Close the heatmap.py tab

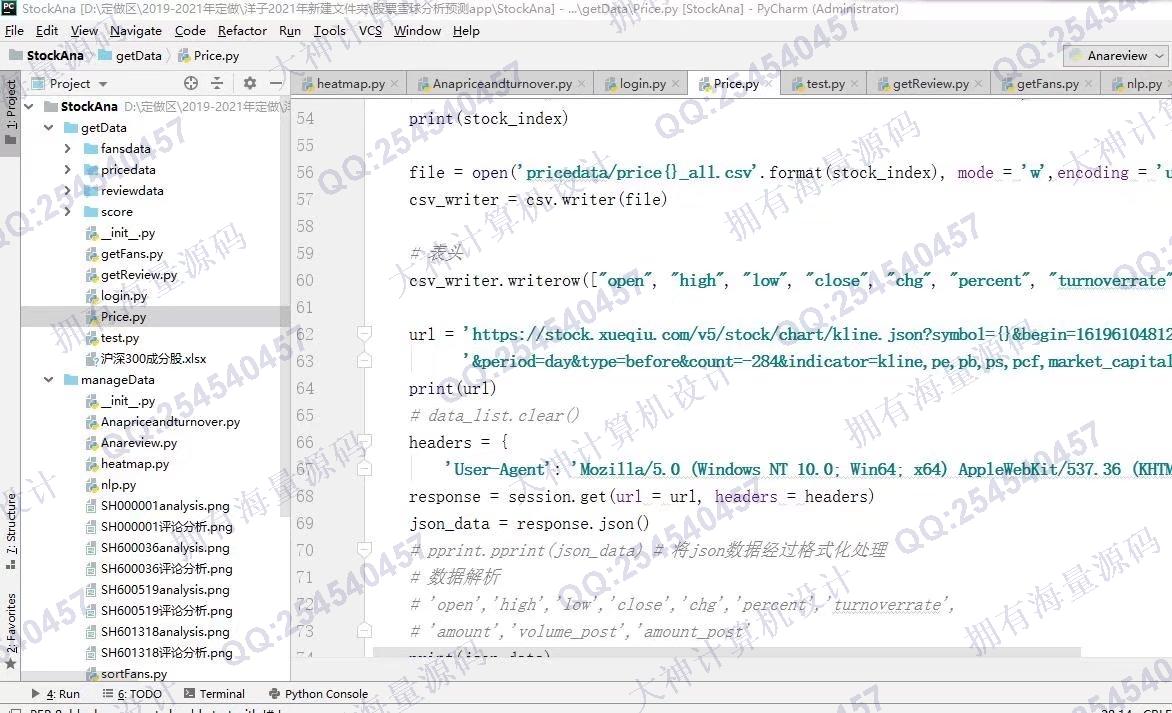tap(394, 84)
